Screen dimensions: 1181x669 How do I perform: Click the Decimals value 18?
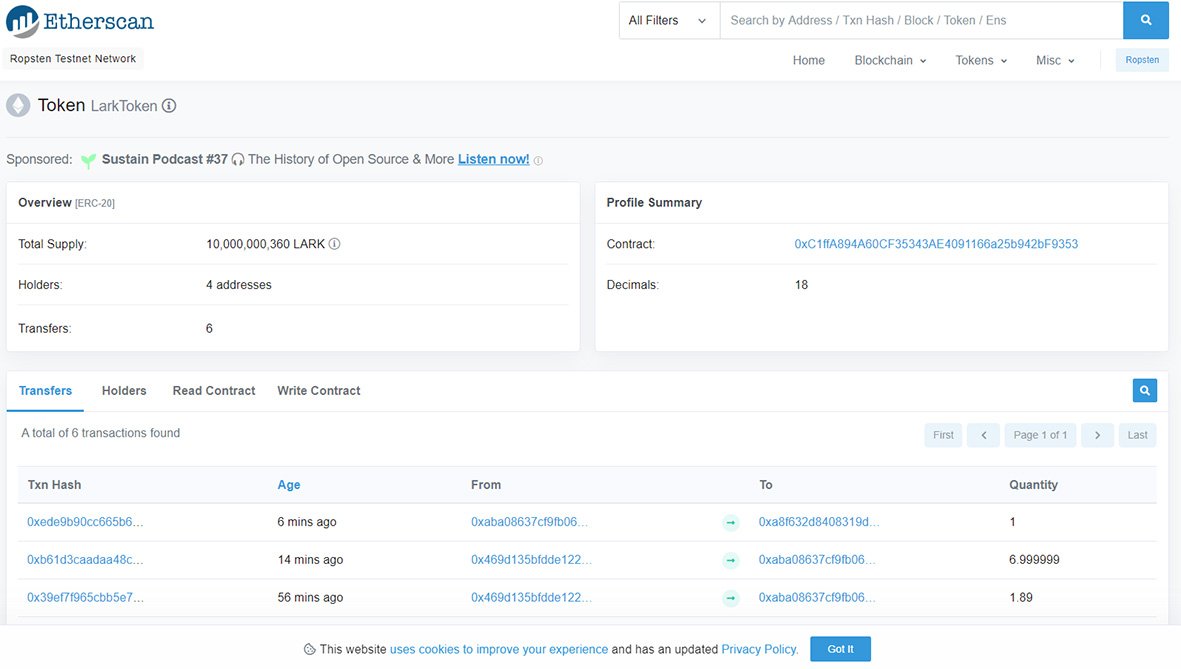(x=801, y=285)
